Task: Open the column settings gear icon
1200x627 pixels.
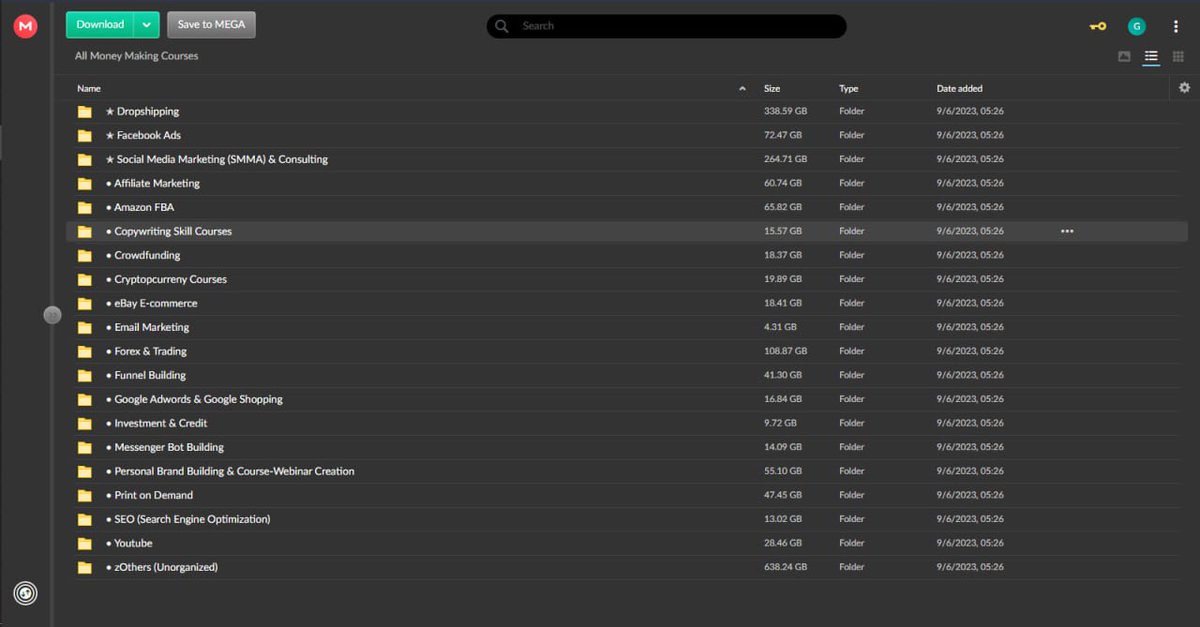Action: (1184, 88)
